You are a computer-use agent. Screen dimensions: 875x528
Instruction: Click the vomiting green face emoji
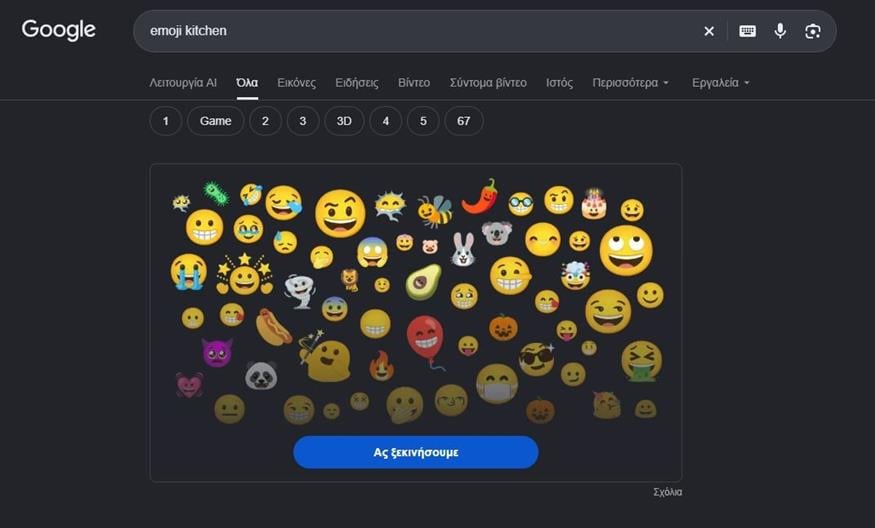641,361
